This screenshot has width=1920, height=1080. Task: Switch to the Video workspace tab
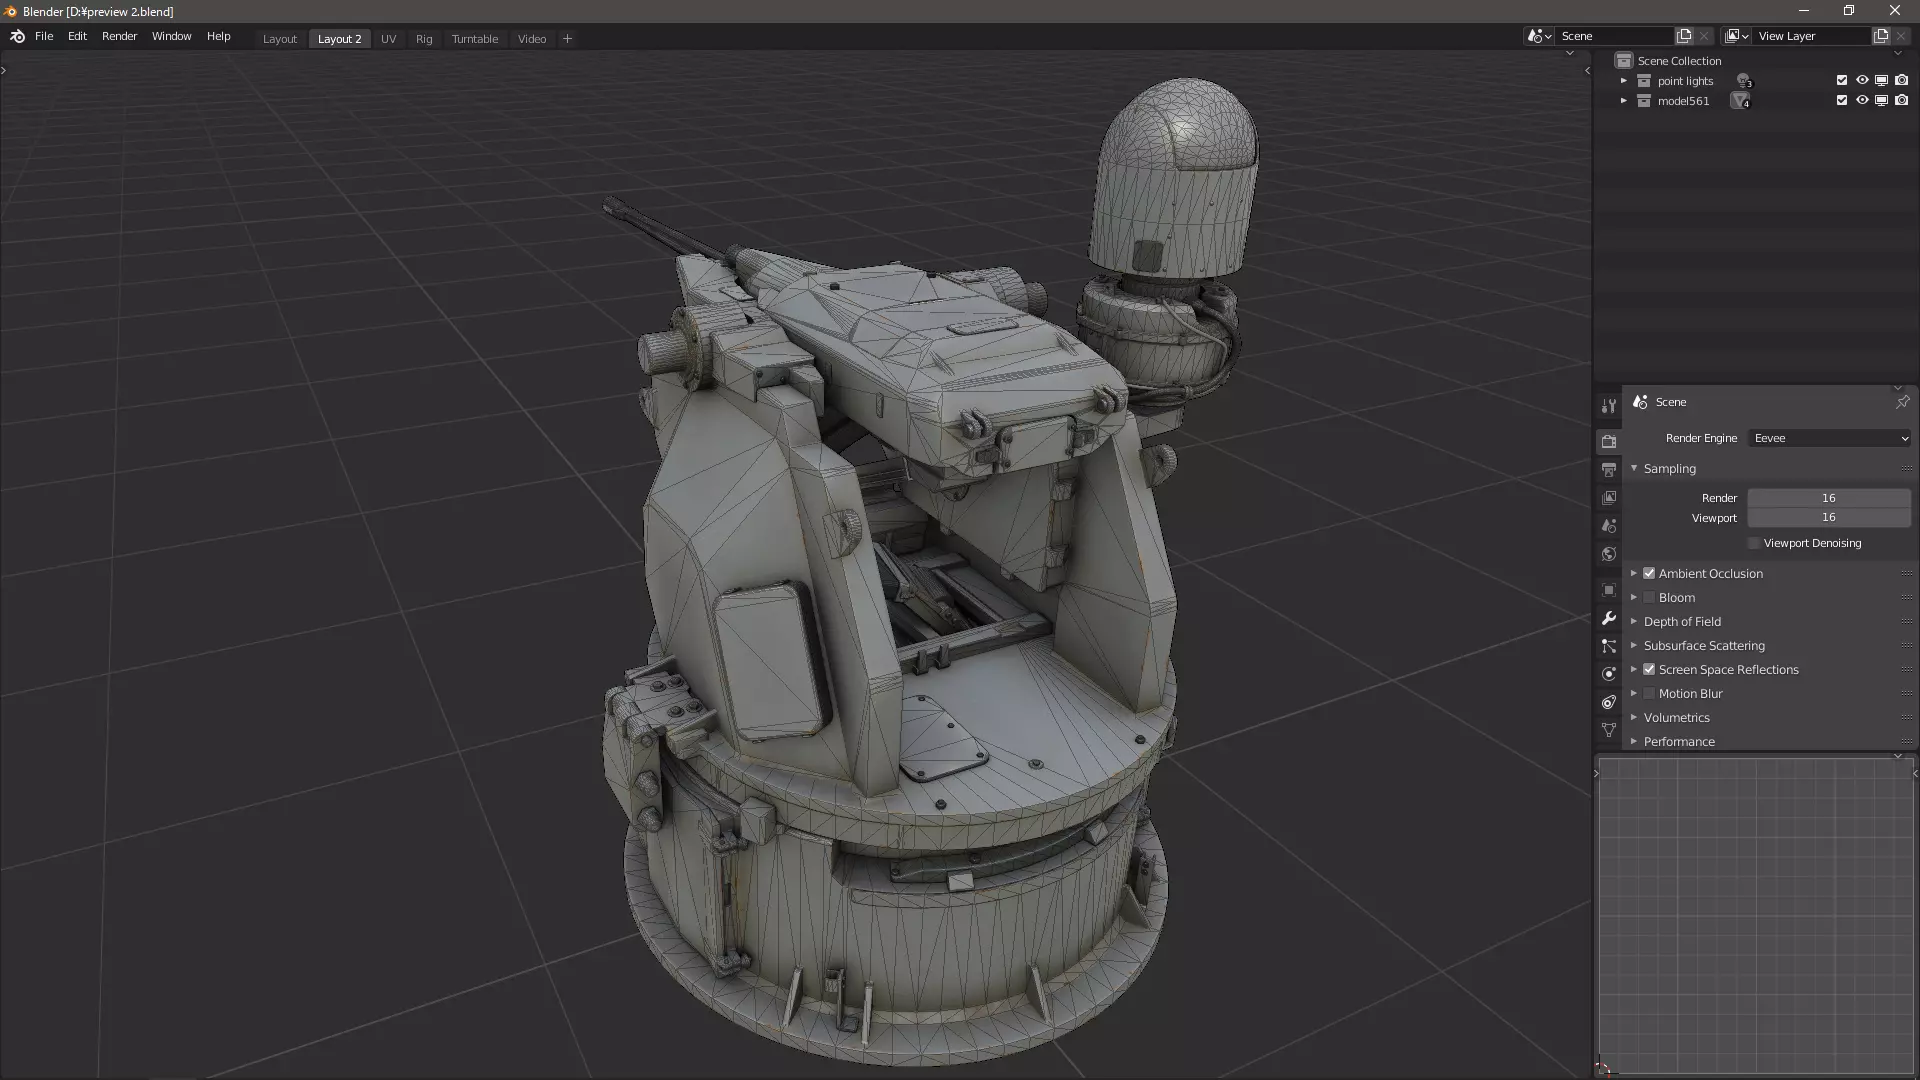(x=532, y=39)
